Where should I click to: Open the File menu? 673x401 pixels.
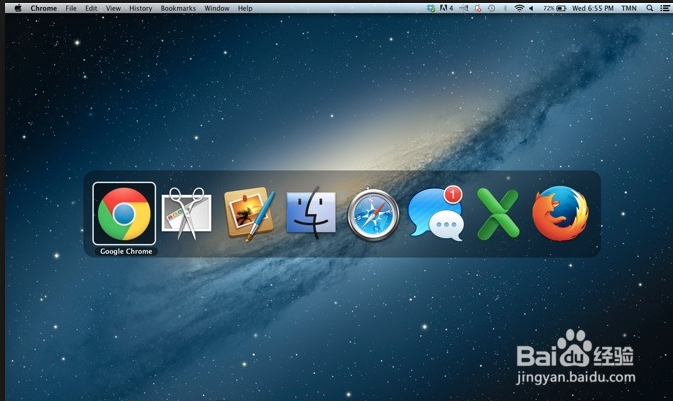coord(71,8)
